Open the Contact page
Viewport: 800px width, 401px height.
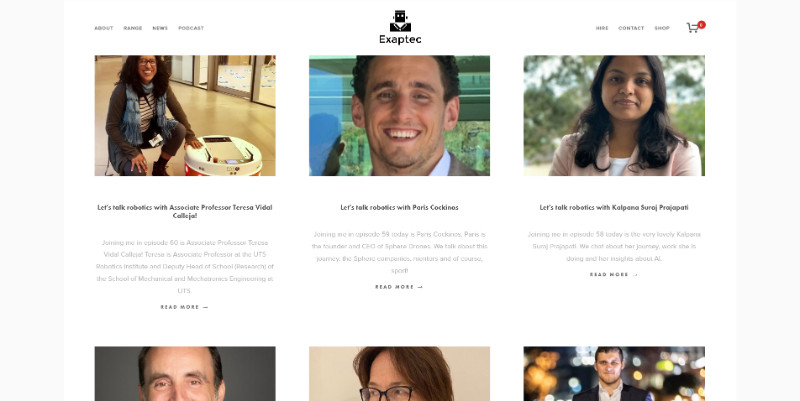631,28
